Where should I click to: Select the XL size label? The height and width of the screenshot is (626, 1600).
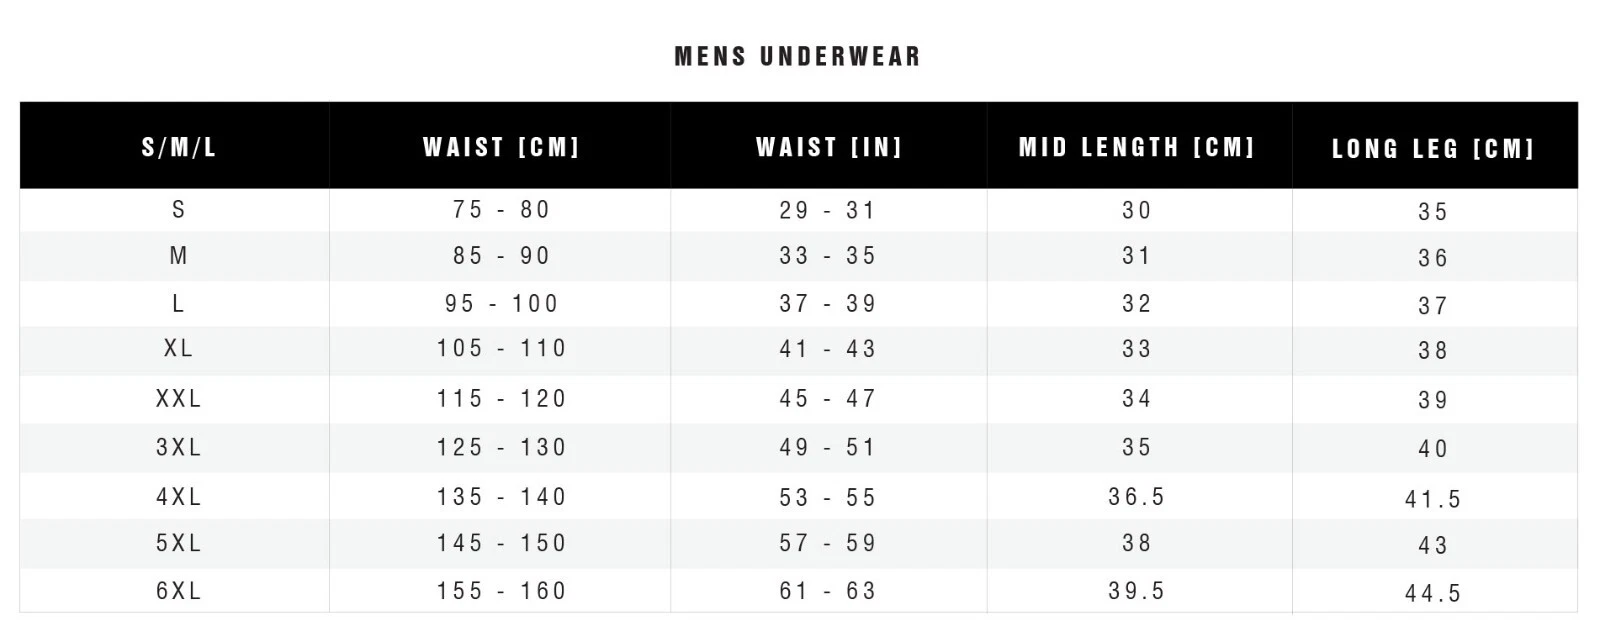click(179, 348)
